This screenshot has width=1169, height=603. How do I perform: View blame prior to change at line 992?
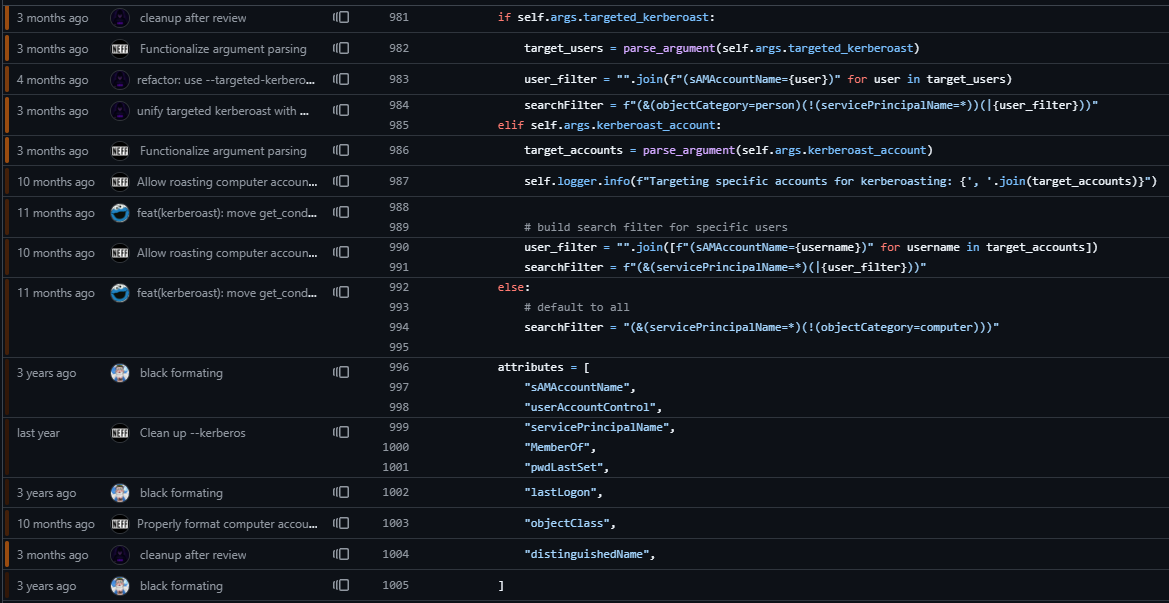[341, 293]
